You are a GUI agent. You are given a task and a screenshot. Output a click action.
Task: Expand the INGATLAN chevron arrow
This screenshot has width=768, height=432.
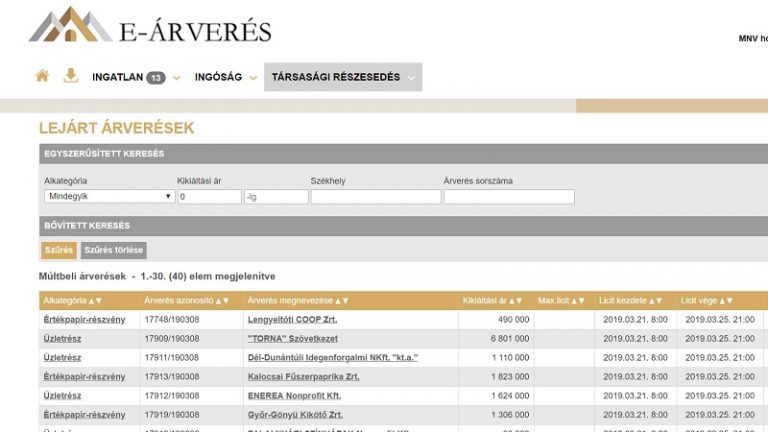coord(177,78)
